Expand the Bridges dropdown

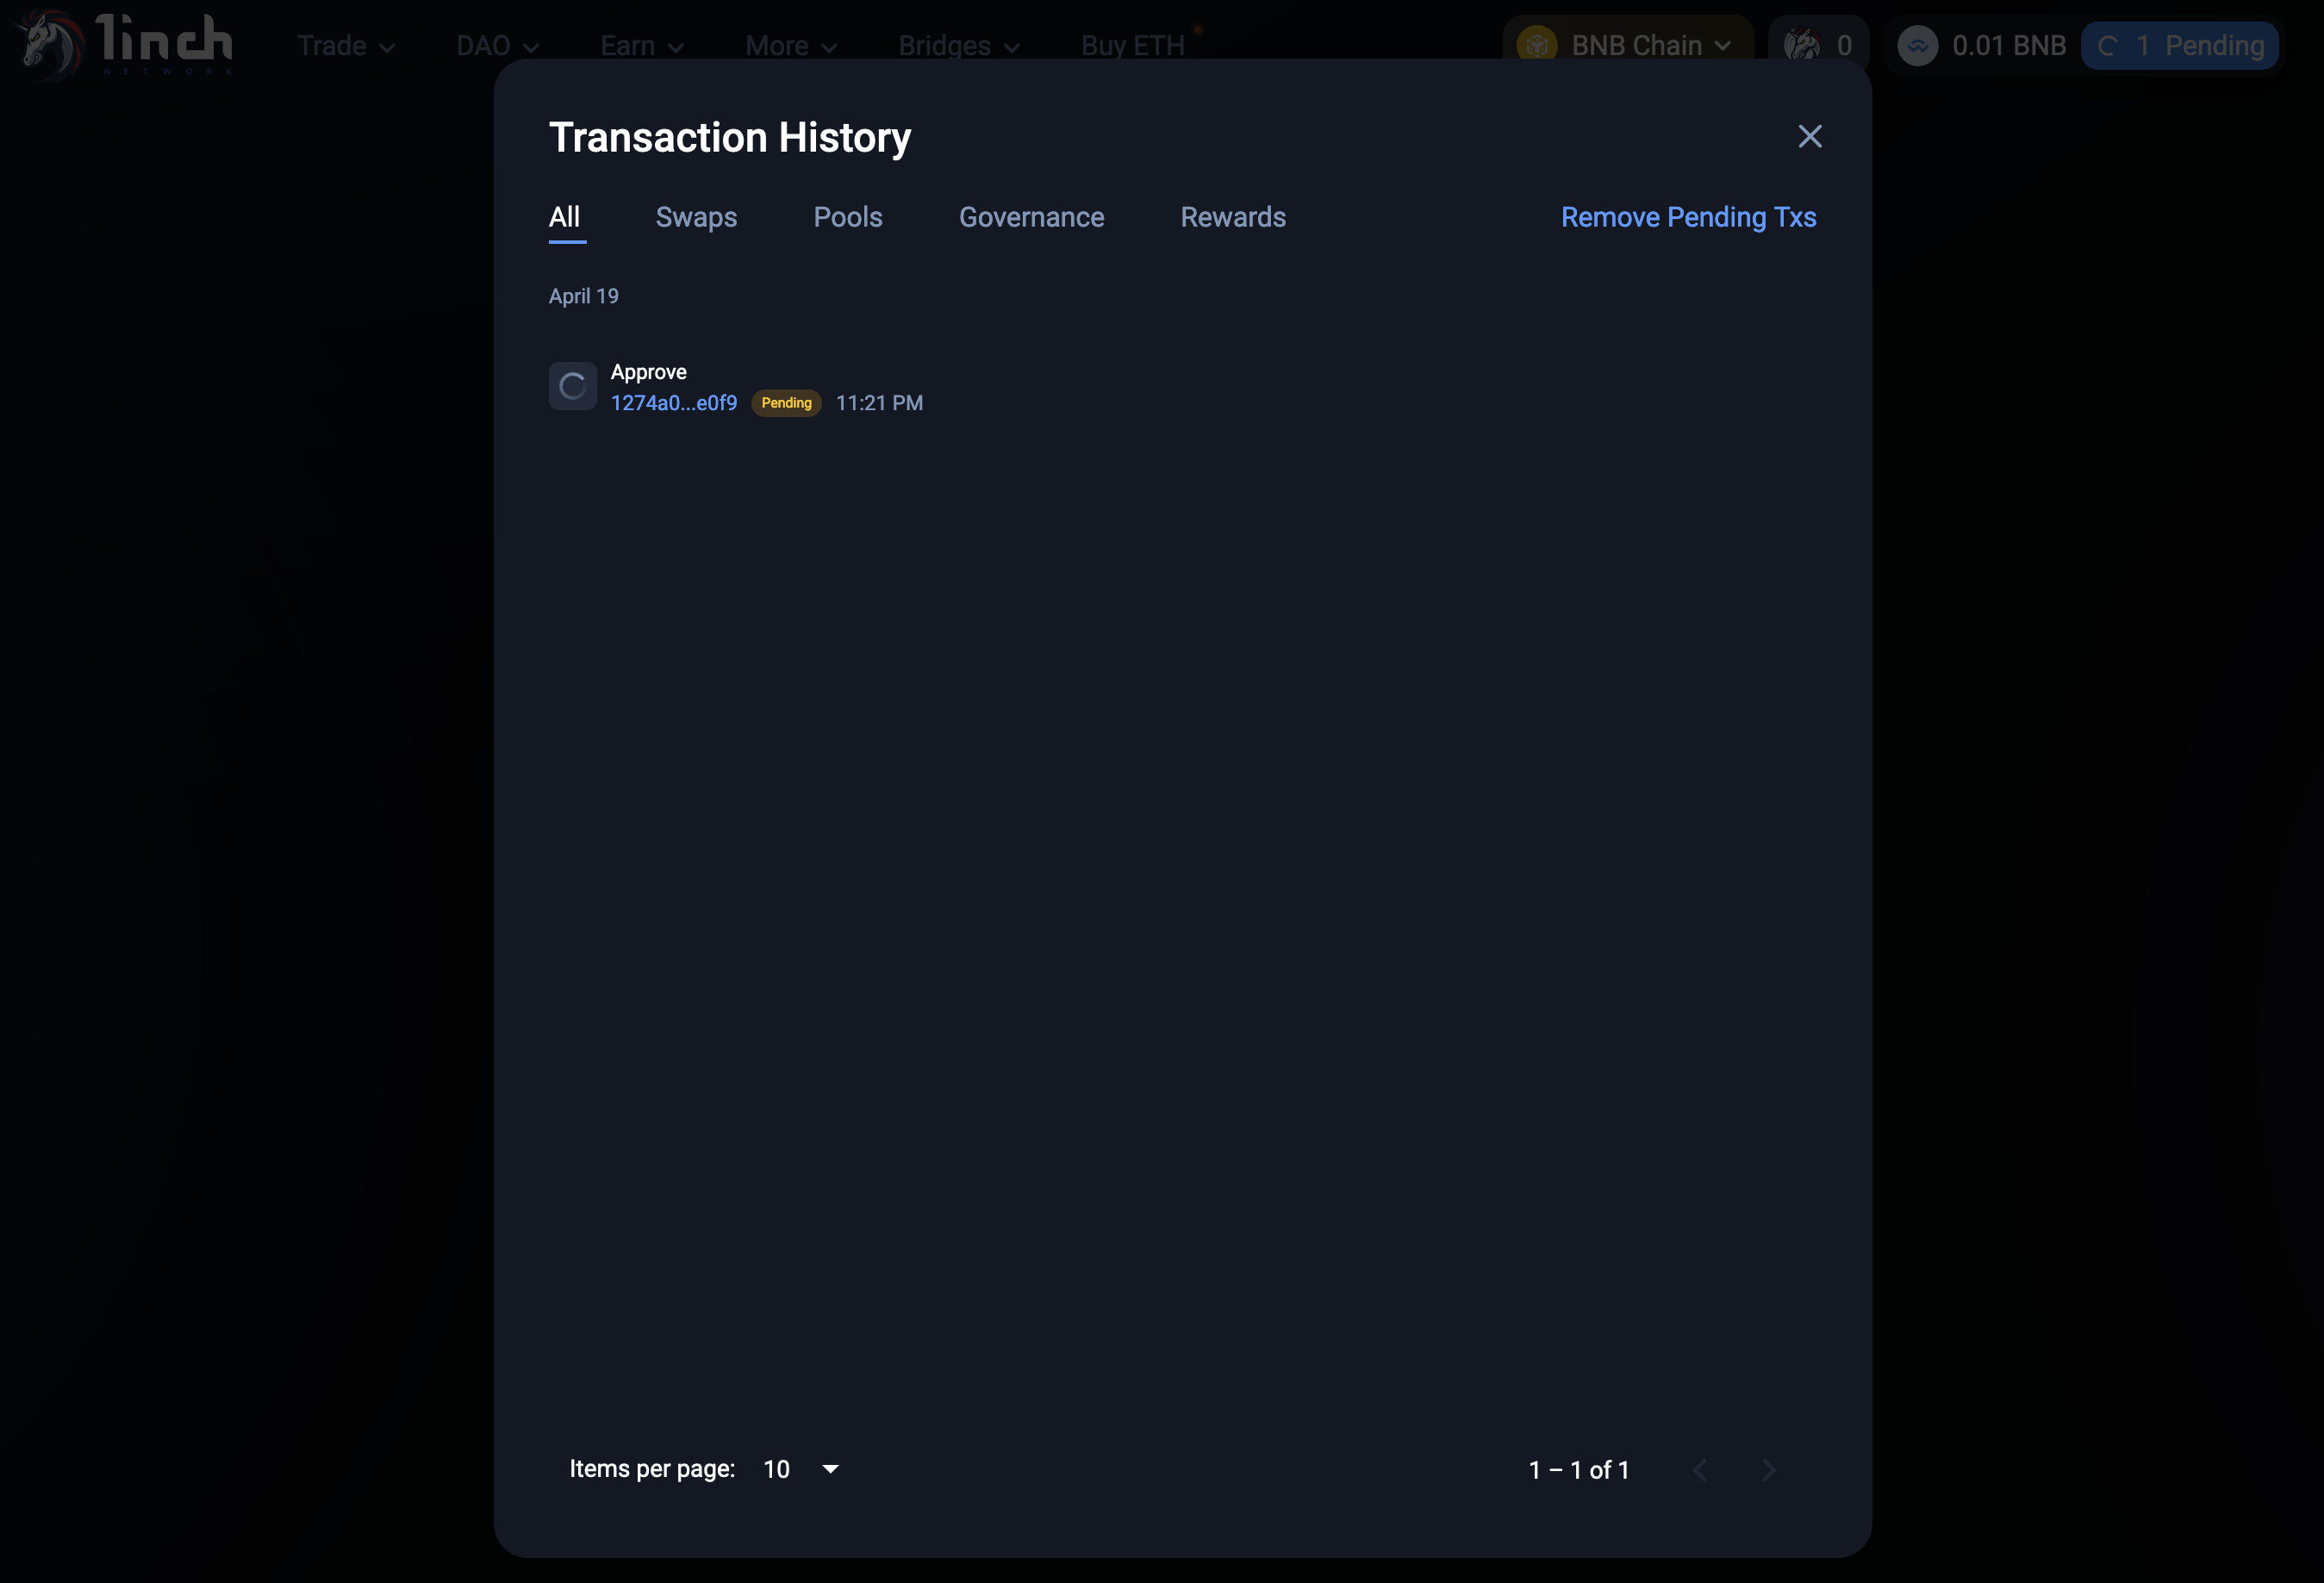[x=958, y=45]
